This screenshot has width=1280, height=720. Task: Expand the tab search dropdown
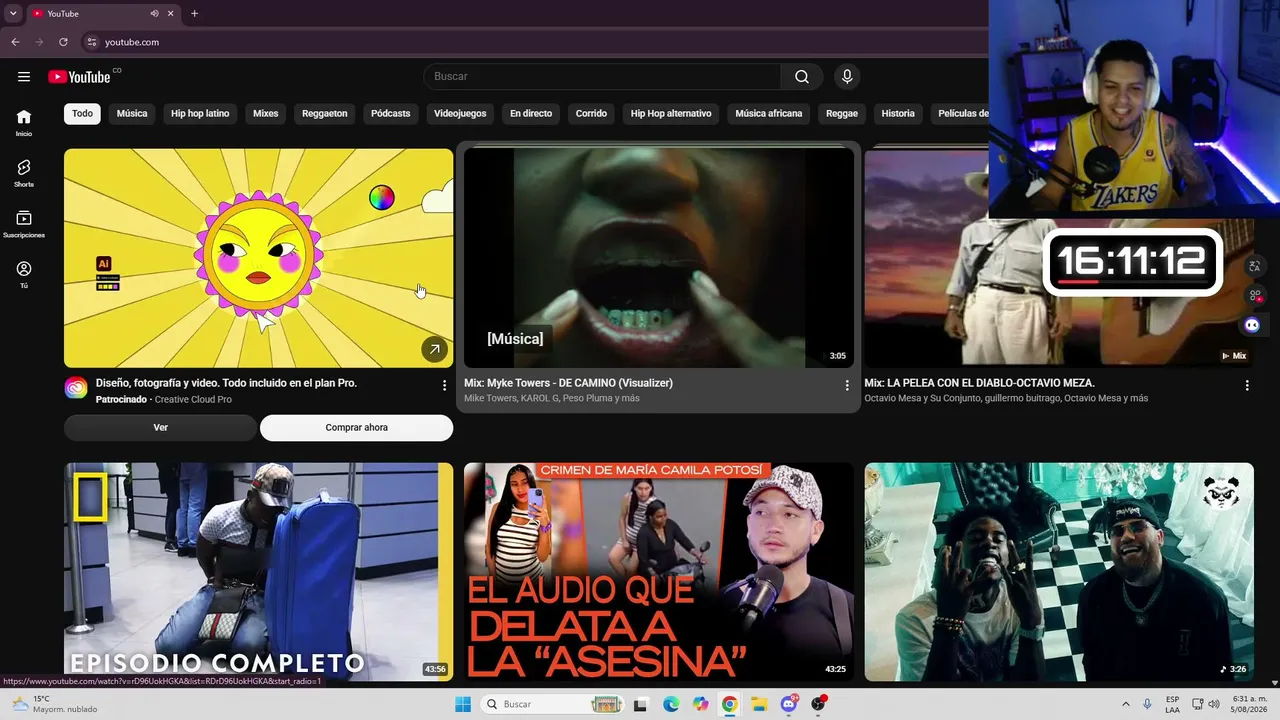tap(13, 14)
